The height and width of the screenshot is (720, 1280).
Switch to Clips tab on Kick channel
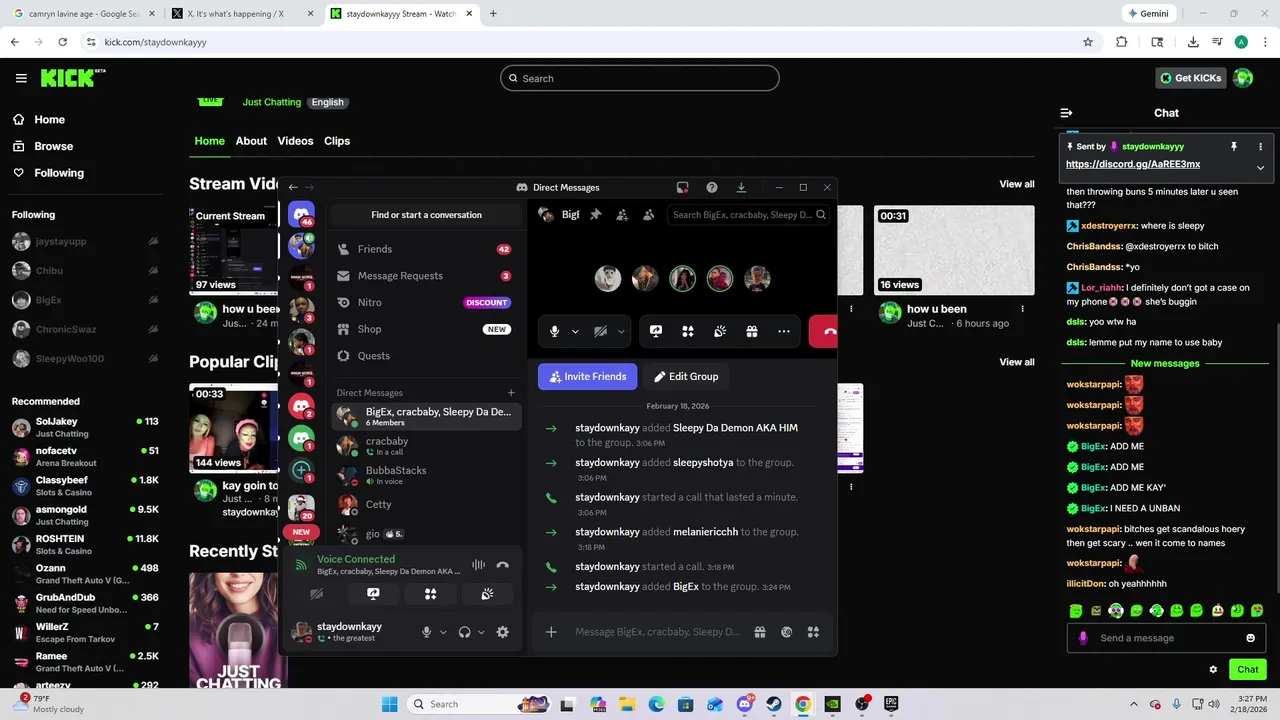point(337,141)
